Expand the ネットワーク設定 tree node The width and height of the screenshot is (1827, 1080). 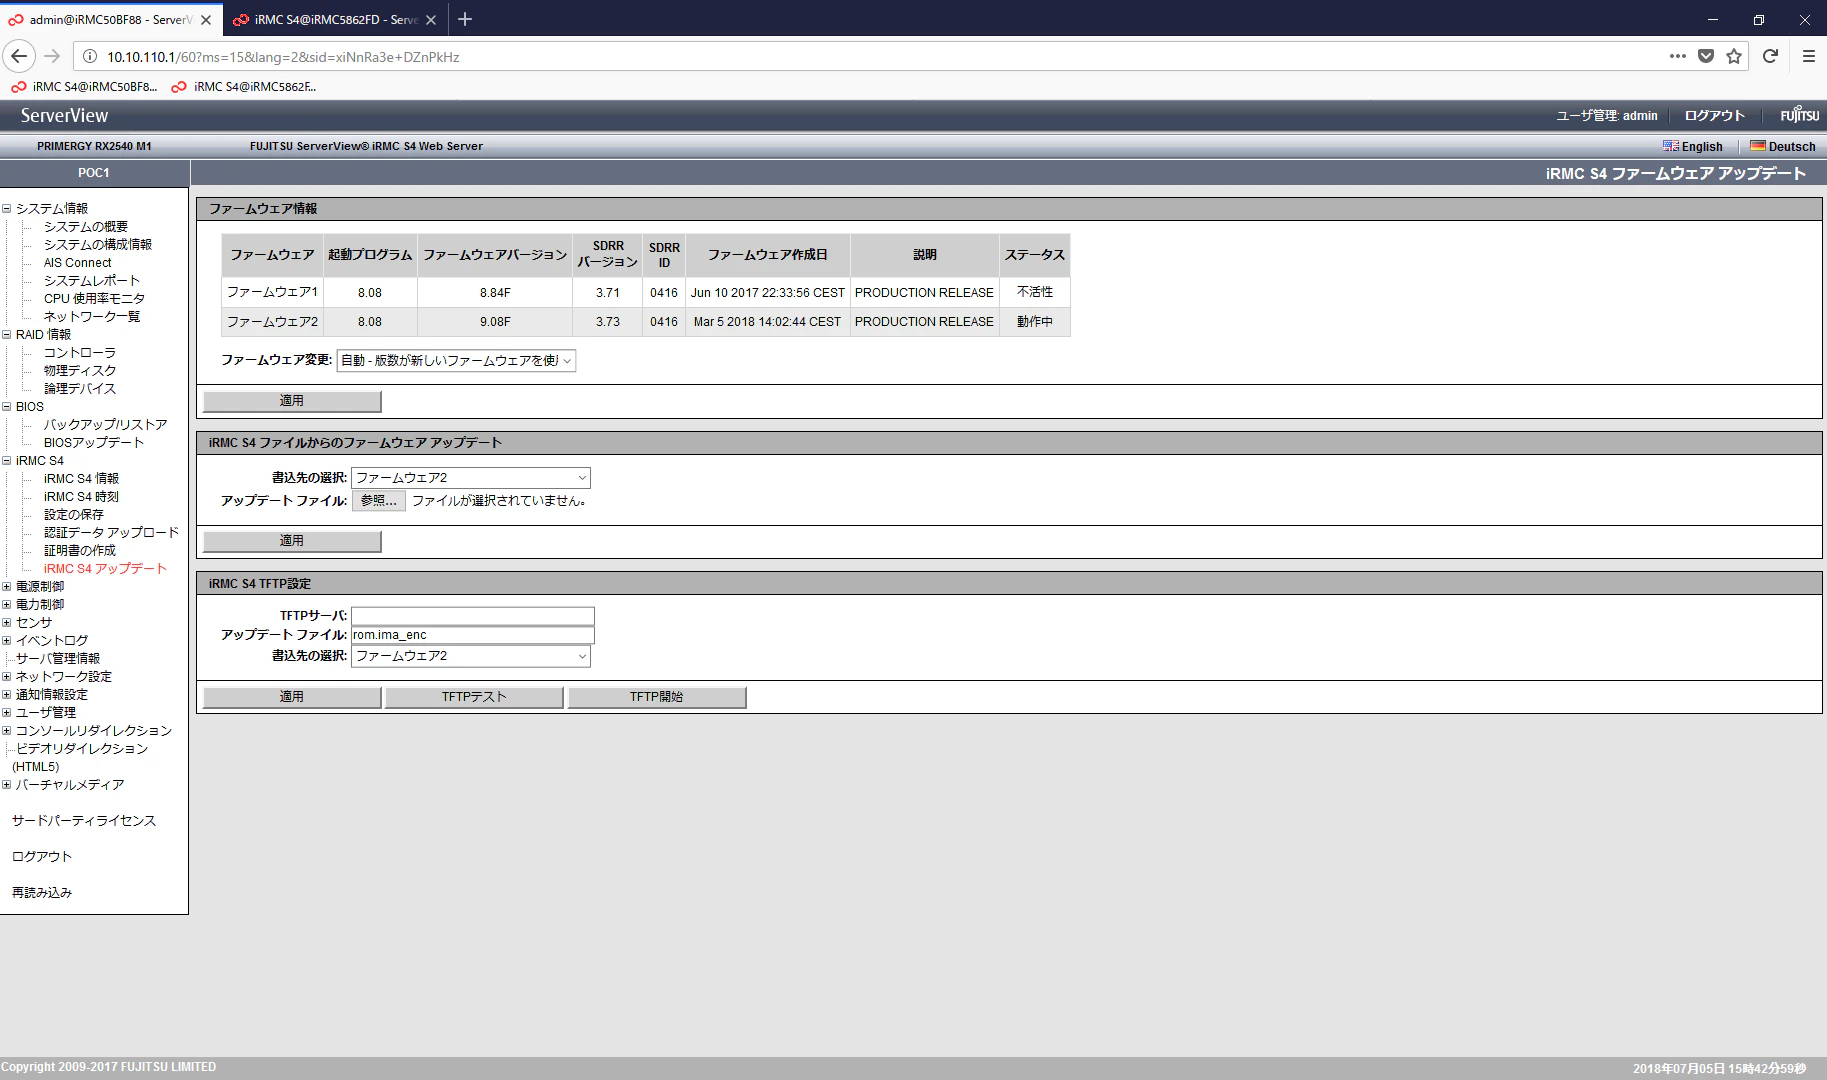pos(7,677)
